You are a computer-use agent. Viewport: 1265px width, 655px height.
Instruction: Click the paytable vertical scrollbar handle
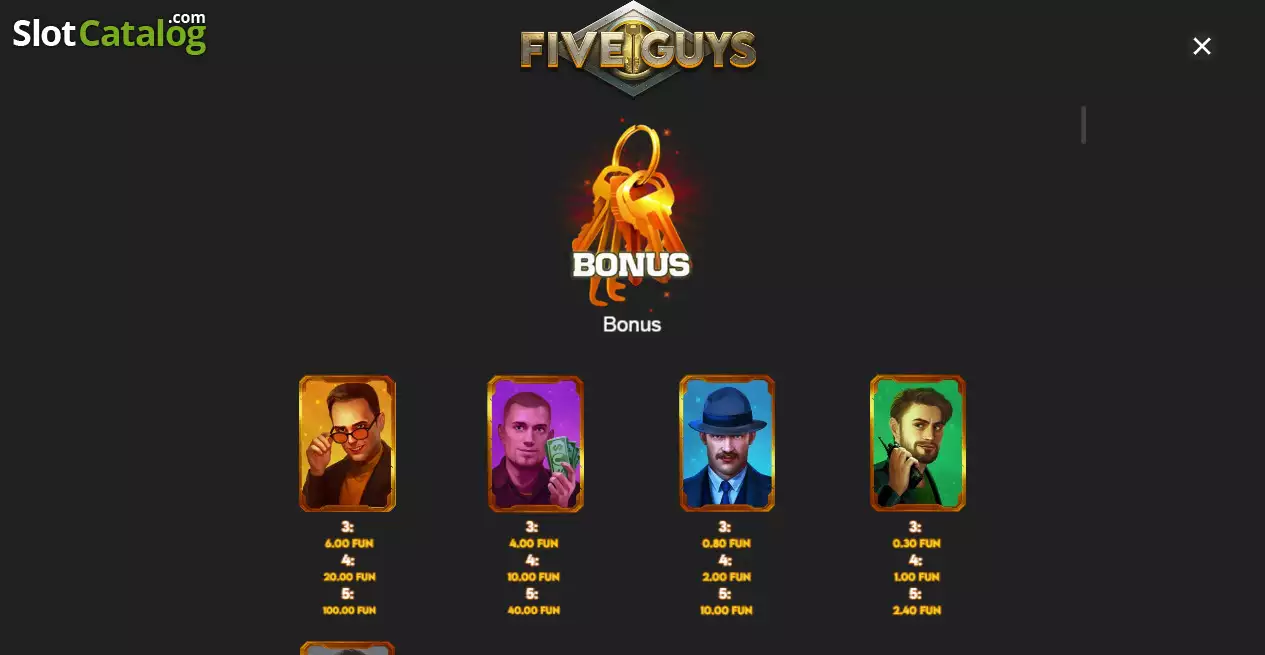pos(1083,125)
